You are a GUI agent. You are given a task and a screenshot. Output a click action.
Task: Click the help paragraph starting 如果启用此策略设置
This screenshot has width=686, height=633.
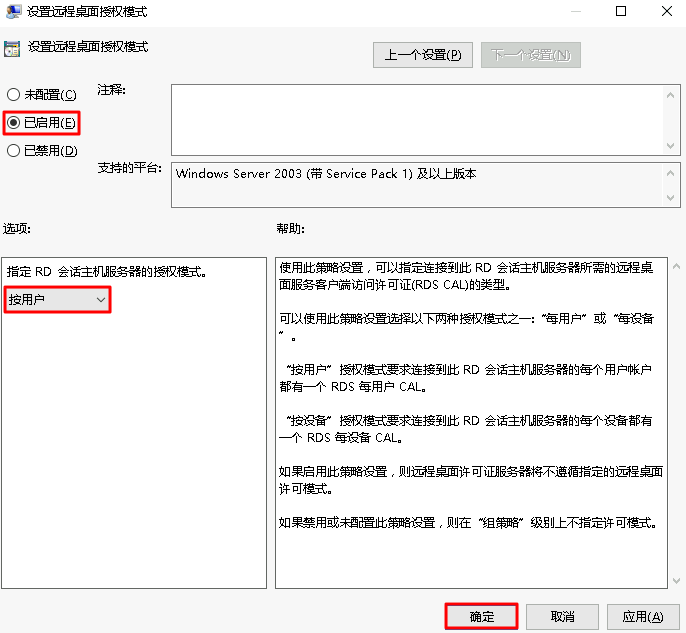click(x=471, y=480)
